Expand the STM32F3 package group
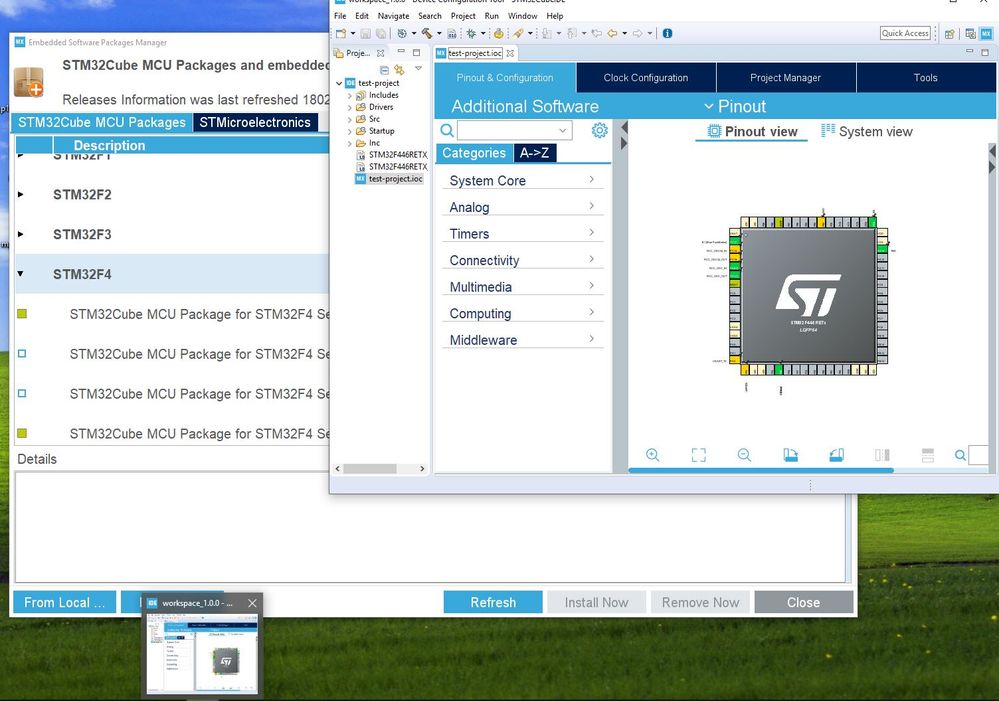This screenshot has height=701, width=999. 21,234
